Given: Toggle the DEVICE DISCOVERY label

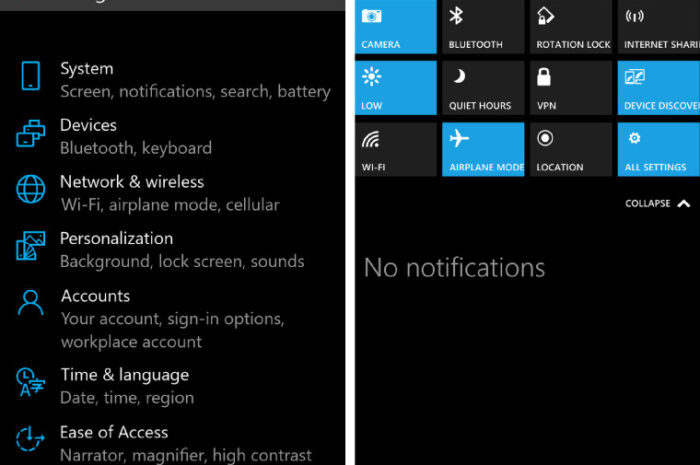Looking at the screenshot, I should pos(662,106).
